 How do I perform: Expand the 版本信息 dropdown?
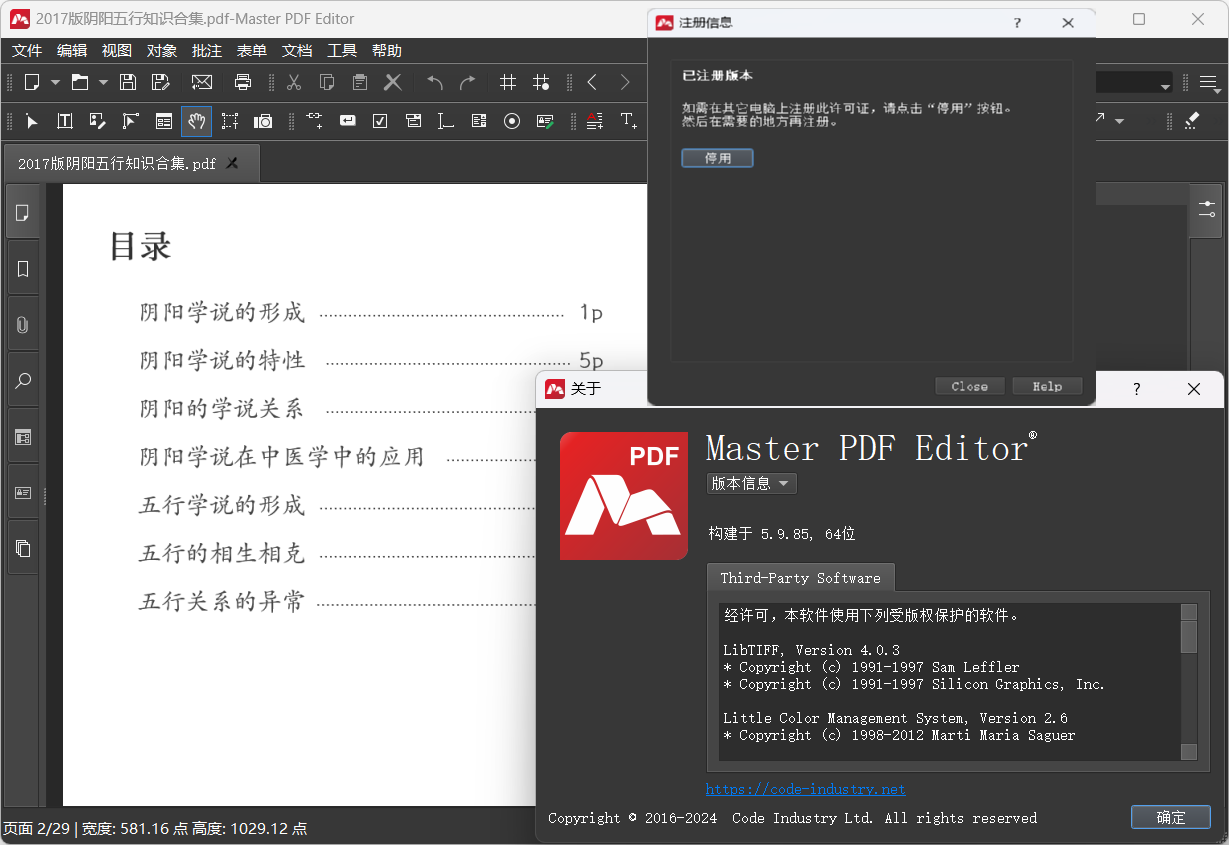point(751,483)
